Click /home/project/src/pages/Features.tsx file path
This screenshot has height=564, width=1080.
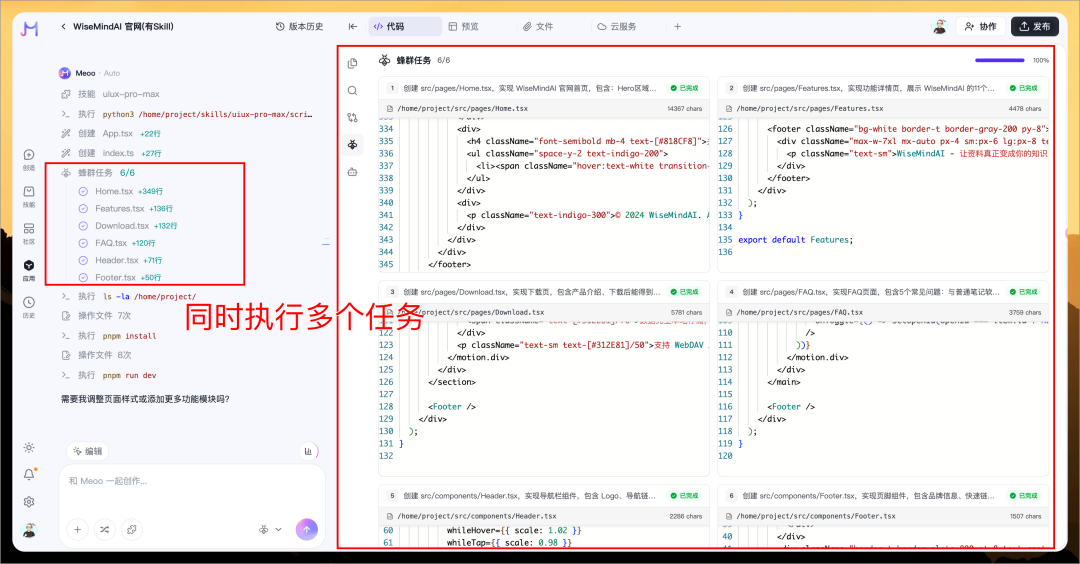coord(809,108)
